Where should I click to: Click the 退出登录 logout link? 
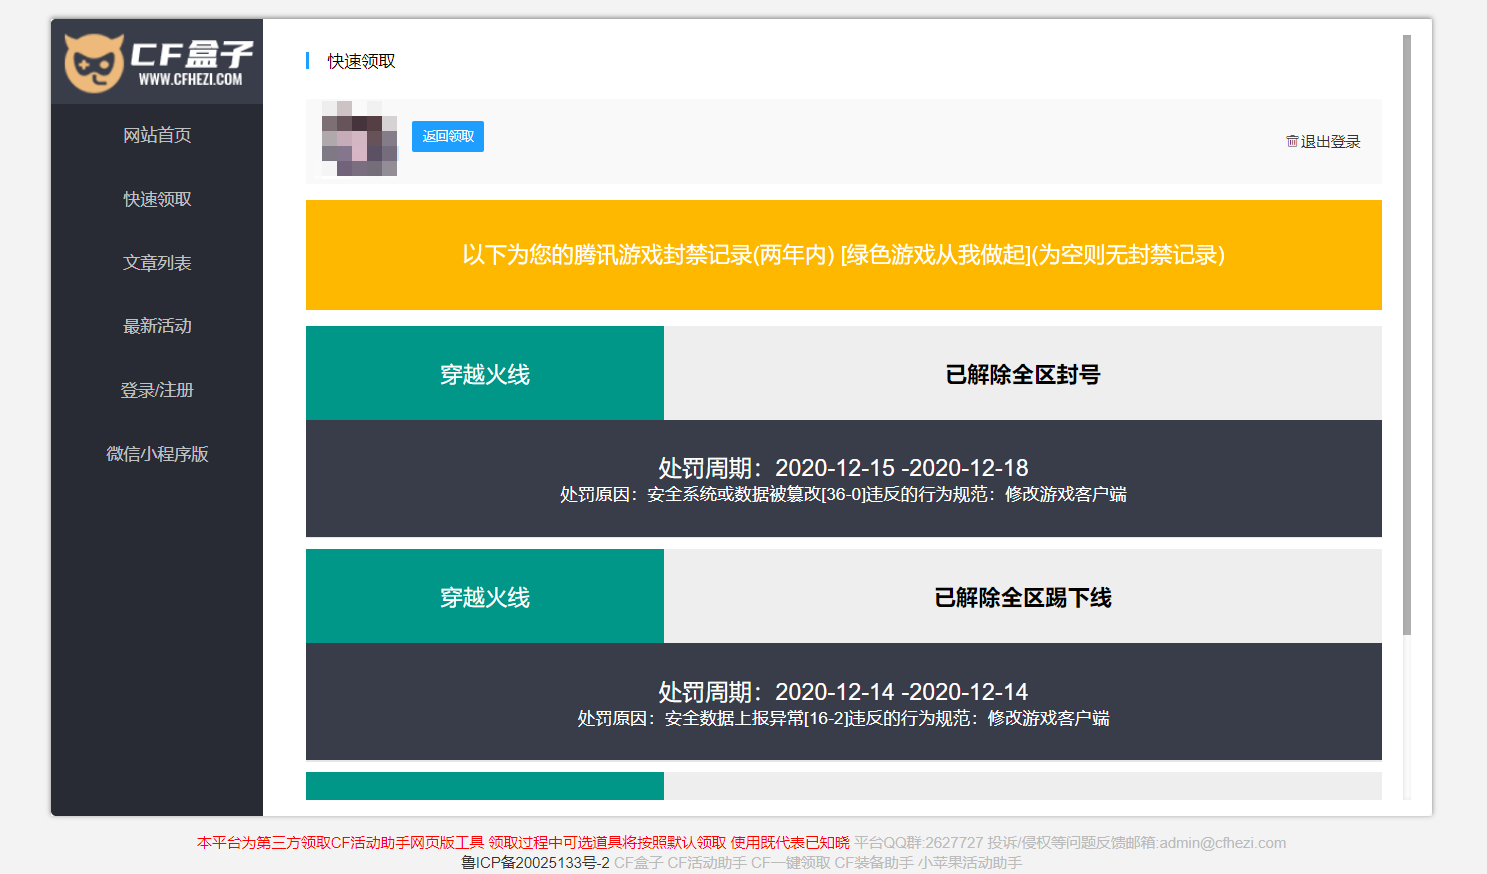coord(1330,142)
